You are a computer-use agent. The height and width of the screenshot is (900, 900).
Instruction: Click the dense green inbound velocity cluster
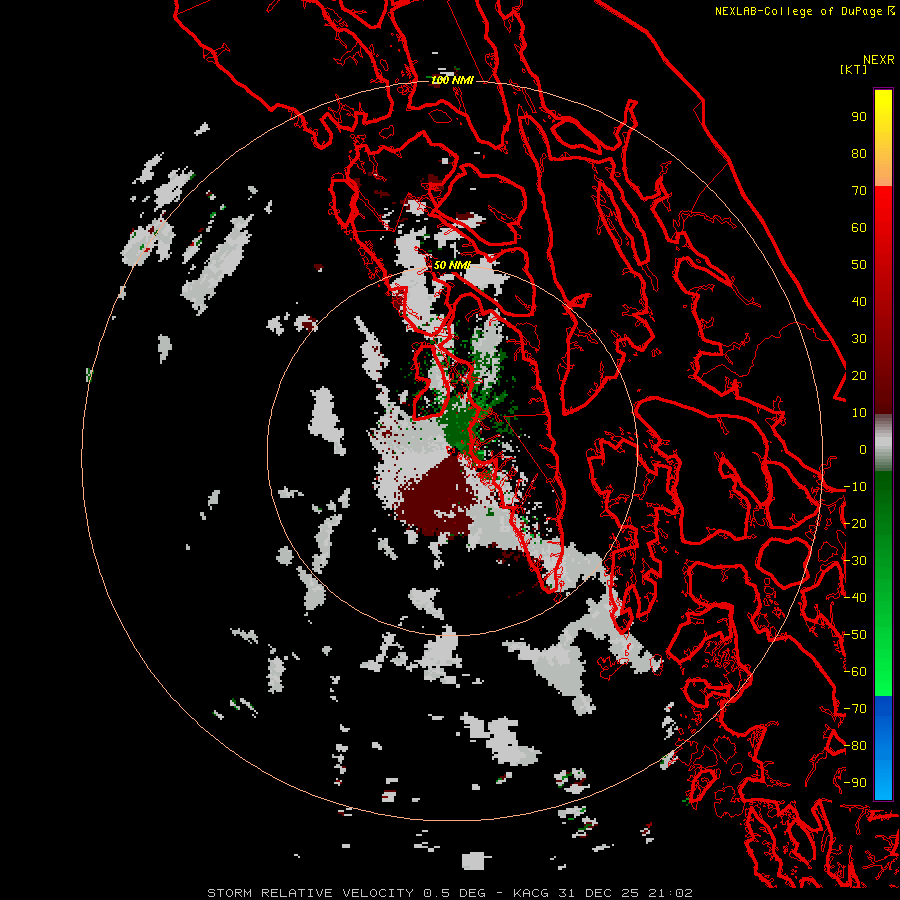[x=459, y=424]
